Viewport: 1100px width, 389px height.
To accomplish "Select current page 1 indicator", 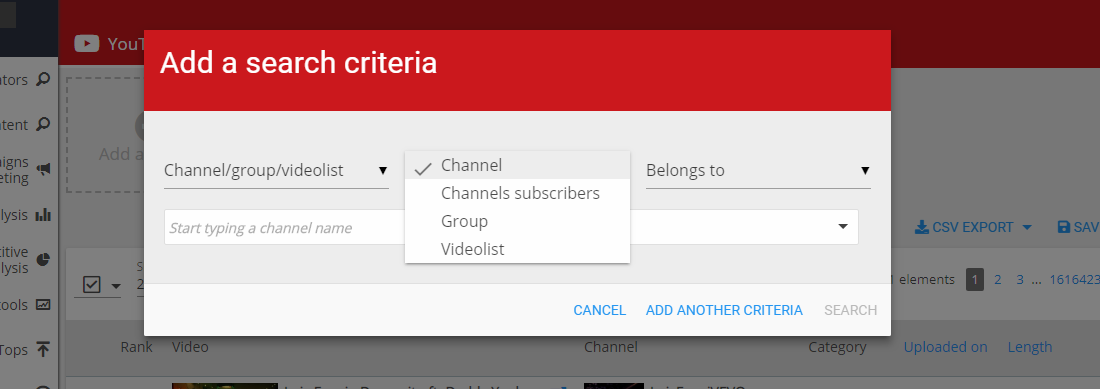I will (x=974, y=280).
